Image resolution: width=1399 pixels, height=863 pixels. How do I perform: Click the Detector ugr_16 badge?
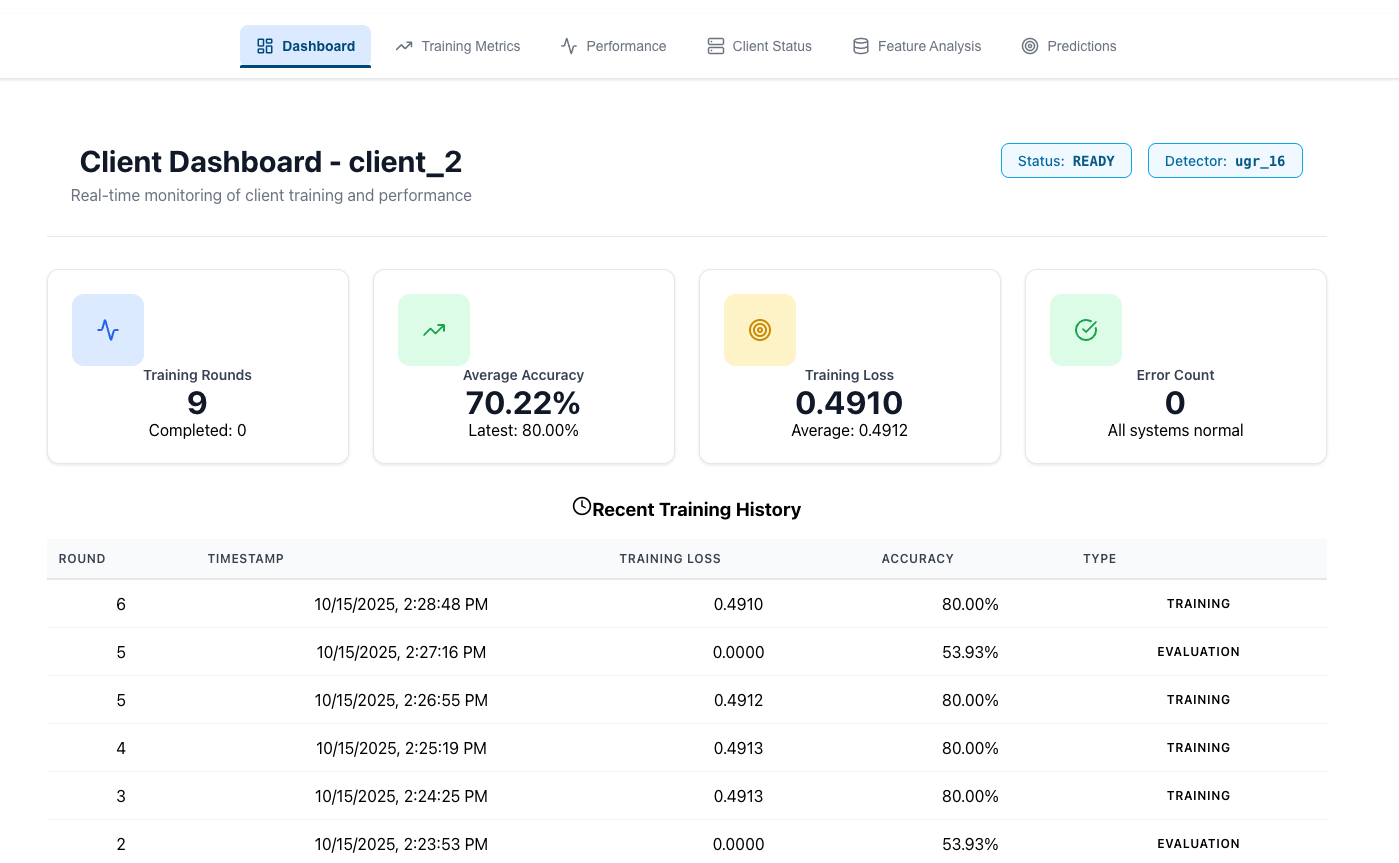[x=1225, y=160]
